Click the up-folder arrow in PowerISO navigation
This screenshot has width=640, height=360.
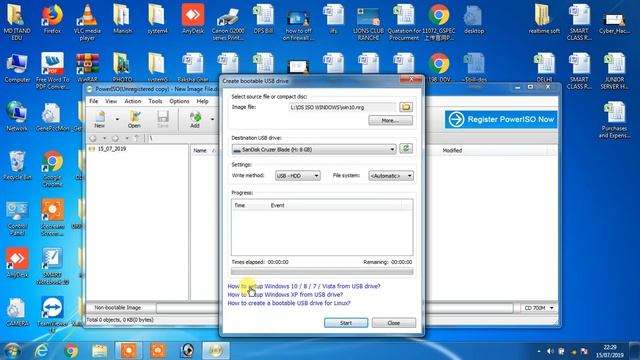[x=137, y=138]
